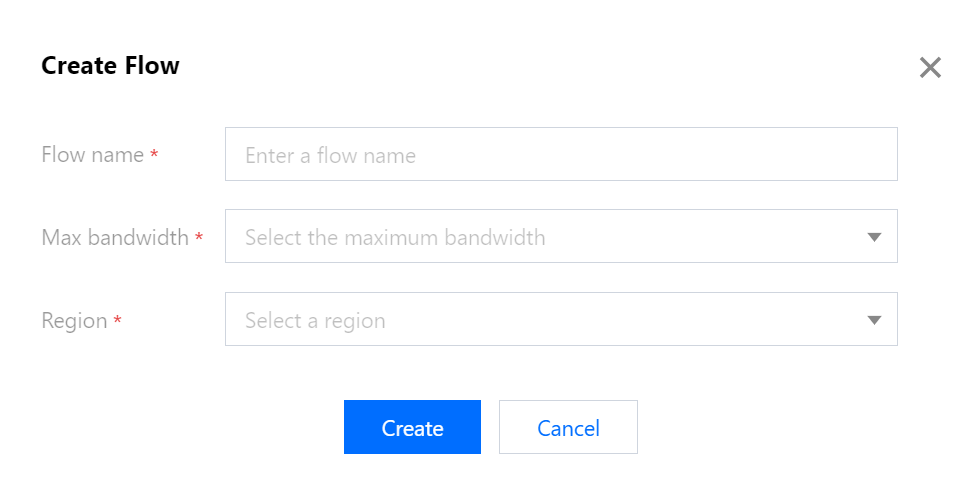Image resolution: width=975 pixels, height=492 pixels.
Task: Click the Max bandwidth label
Action: coord(115,237)
